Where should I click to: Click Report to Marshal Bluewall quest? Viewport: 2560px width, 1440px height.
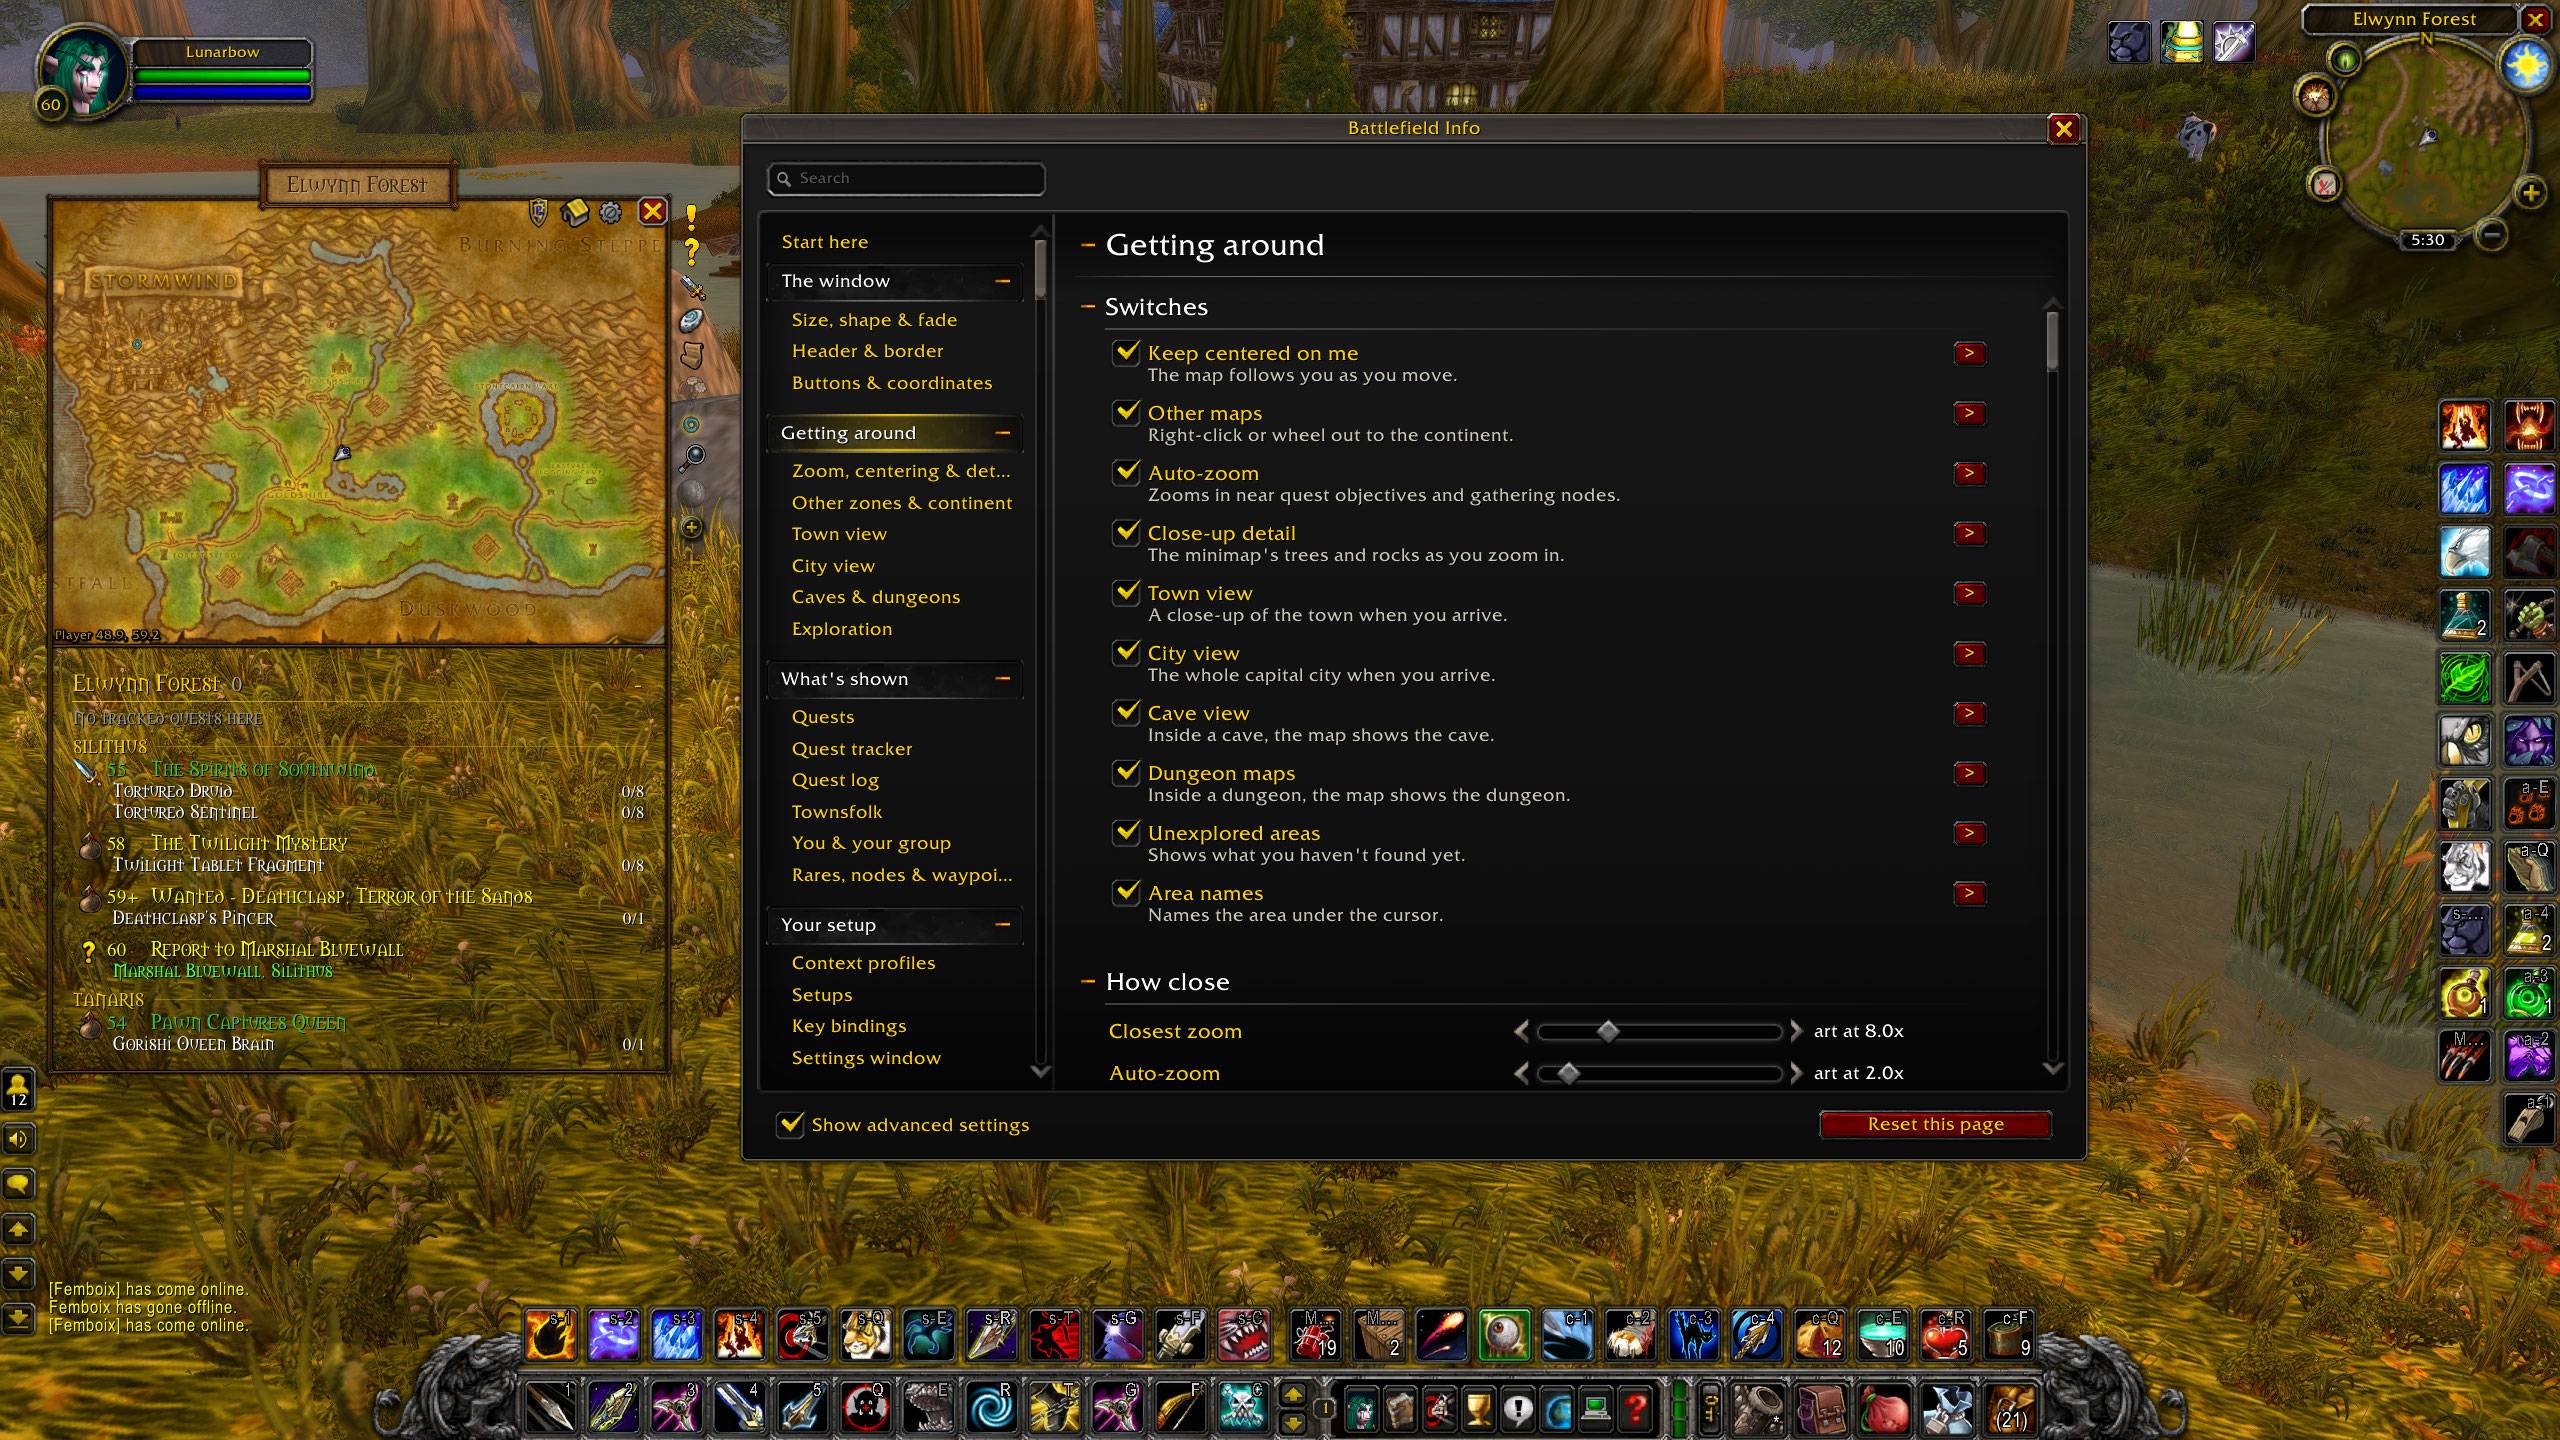coord(277,949)
